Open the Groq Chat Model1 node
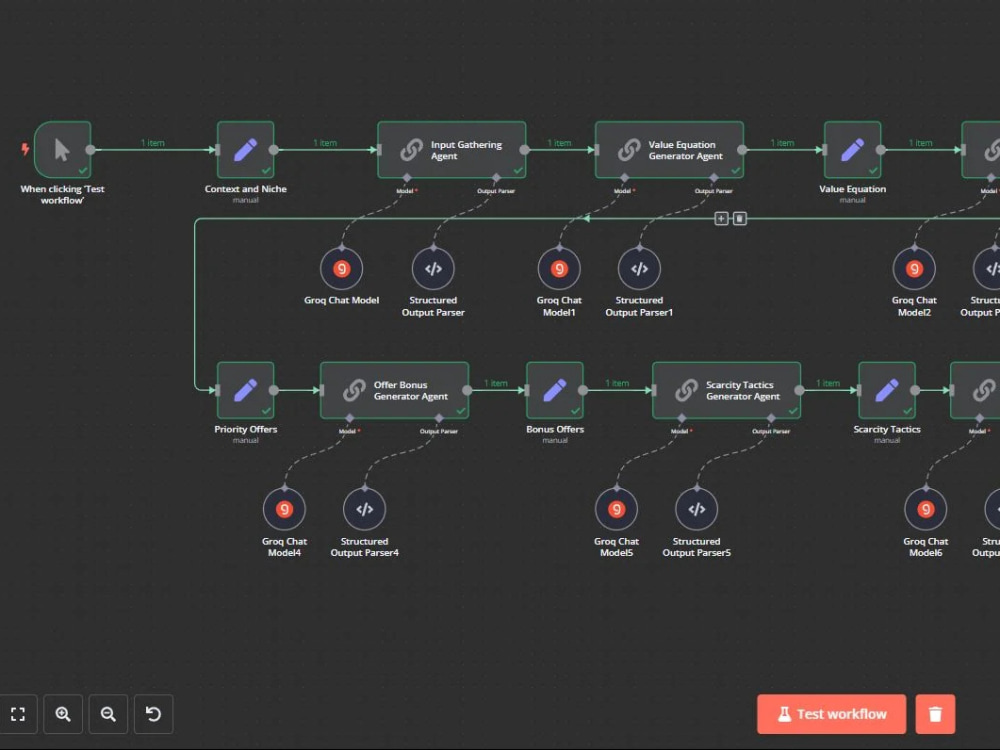 coord(559,268)
